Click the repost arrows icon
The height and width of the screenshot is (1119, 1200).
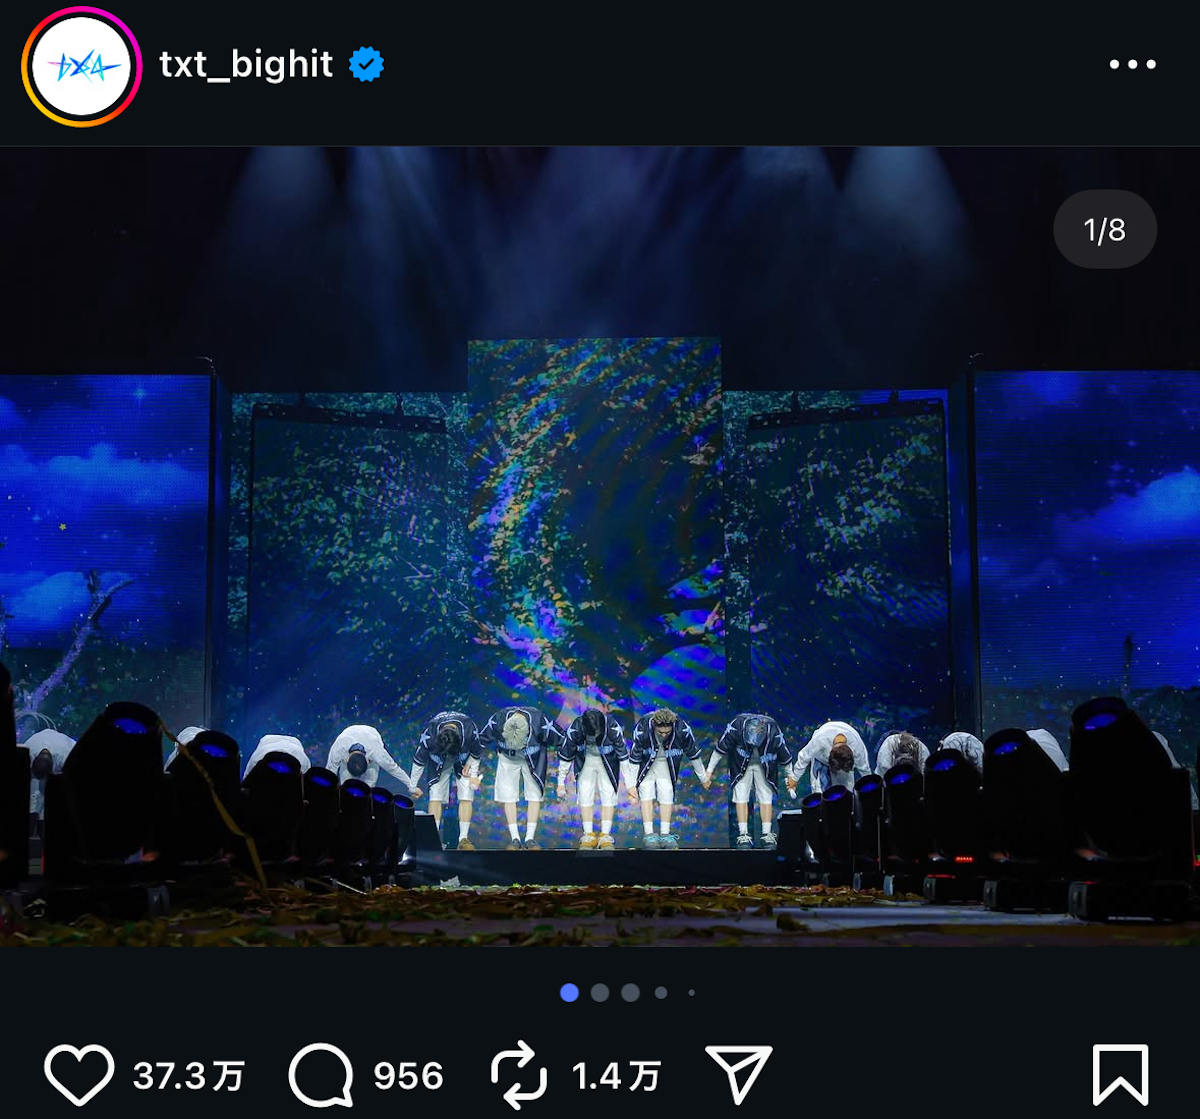[x=521, y=1076]
